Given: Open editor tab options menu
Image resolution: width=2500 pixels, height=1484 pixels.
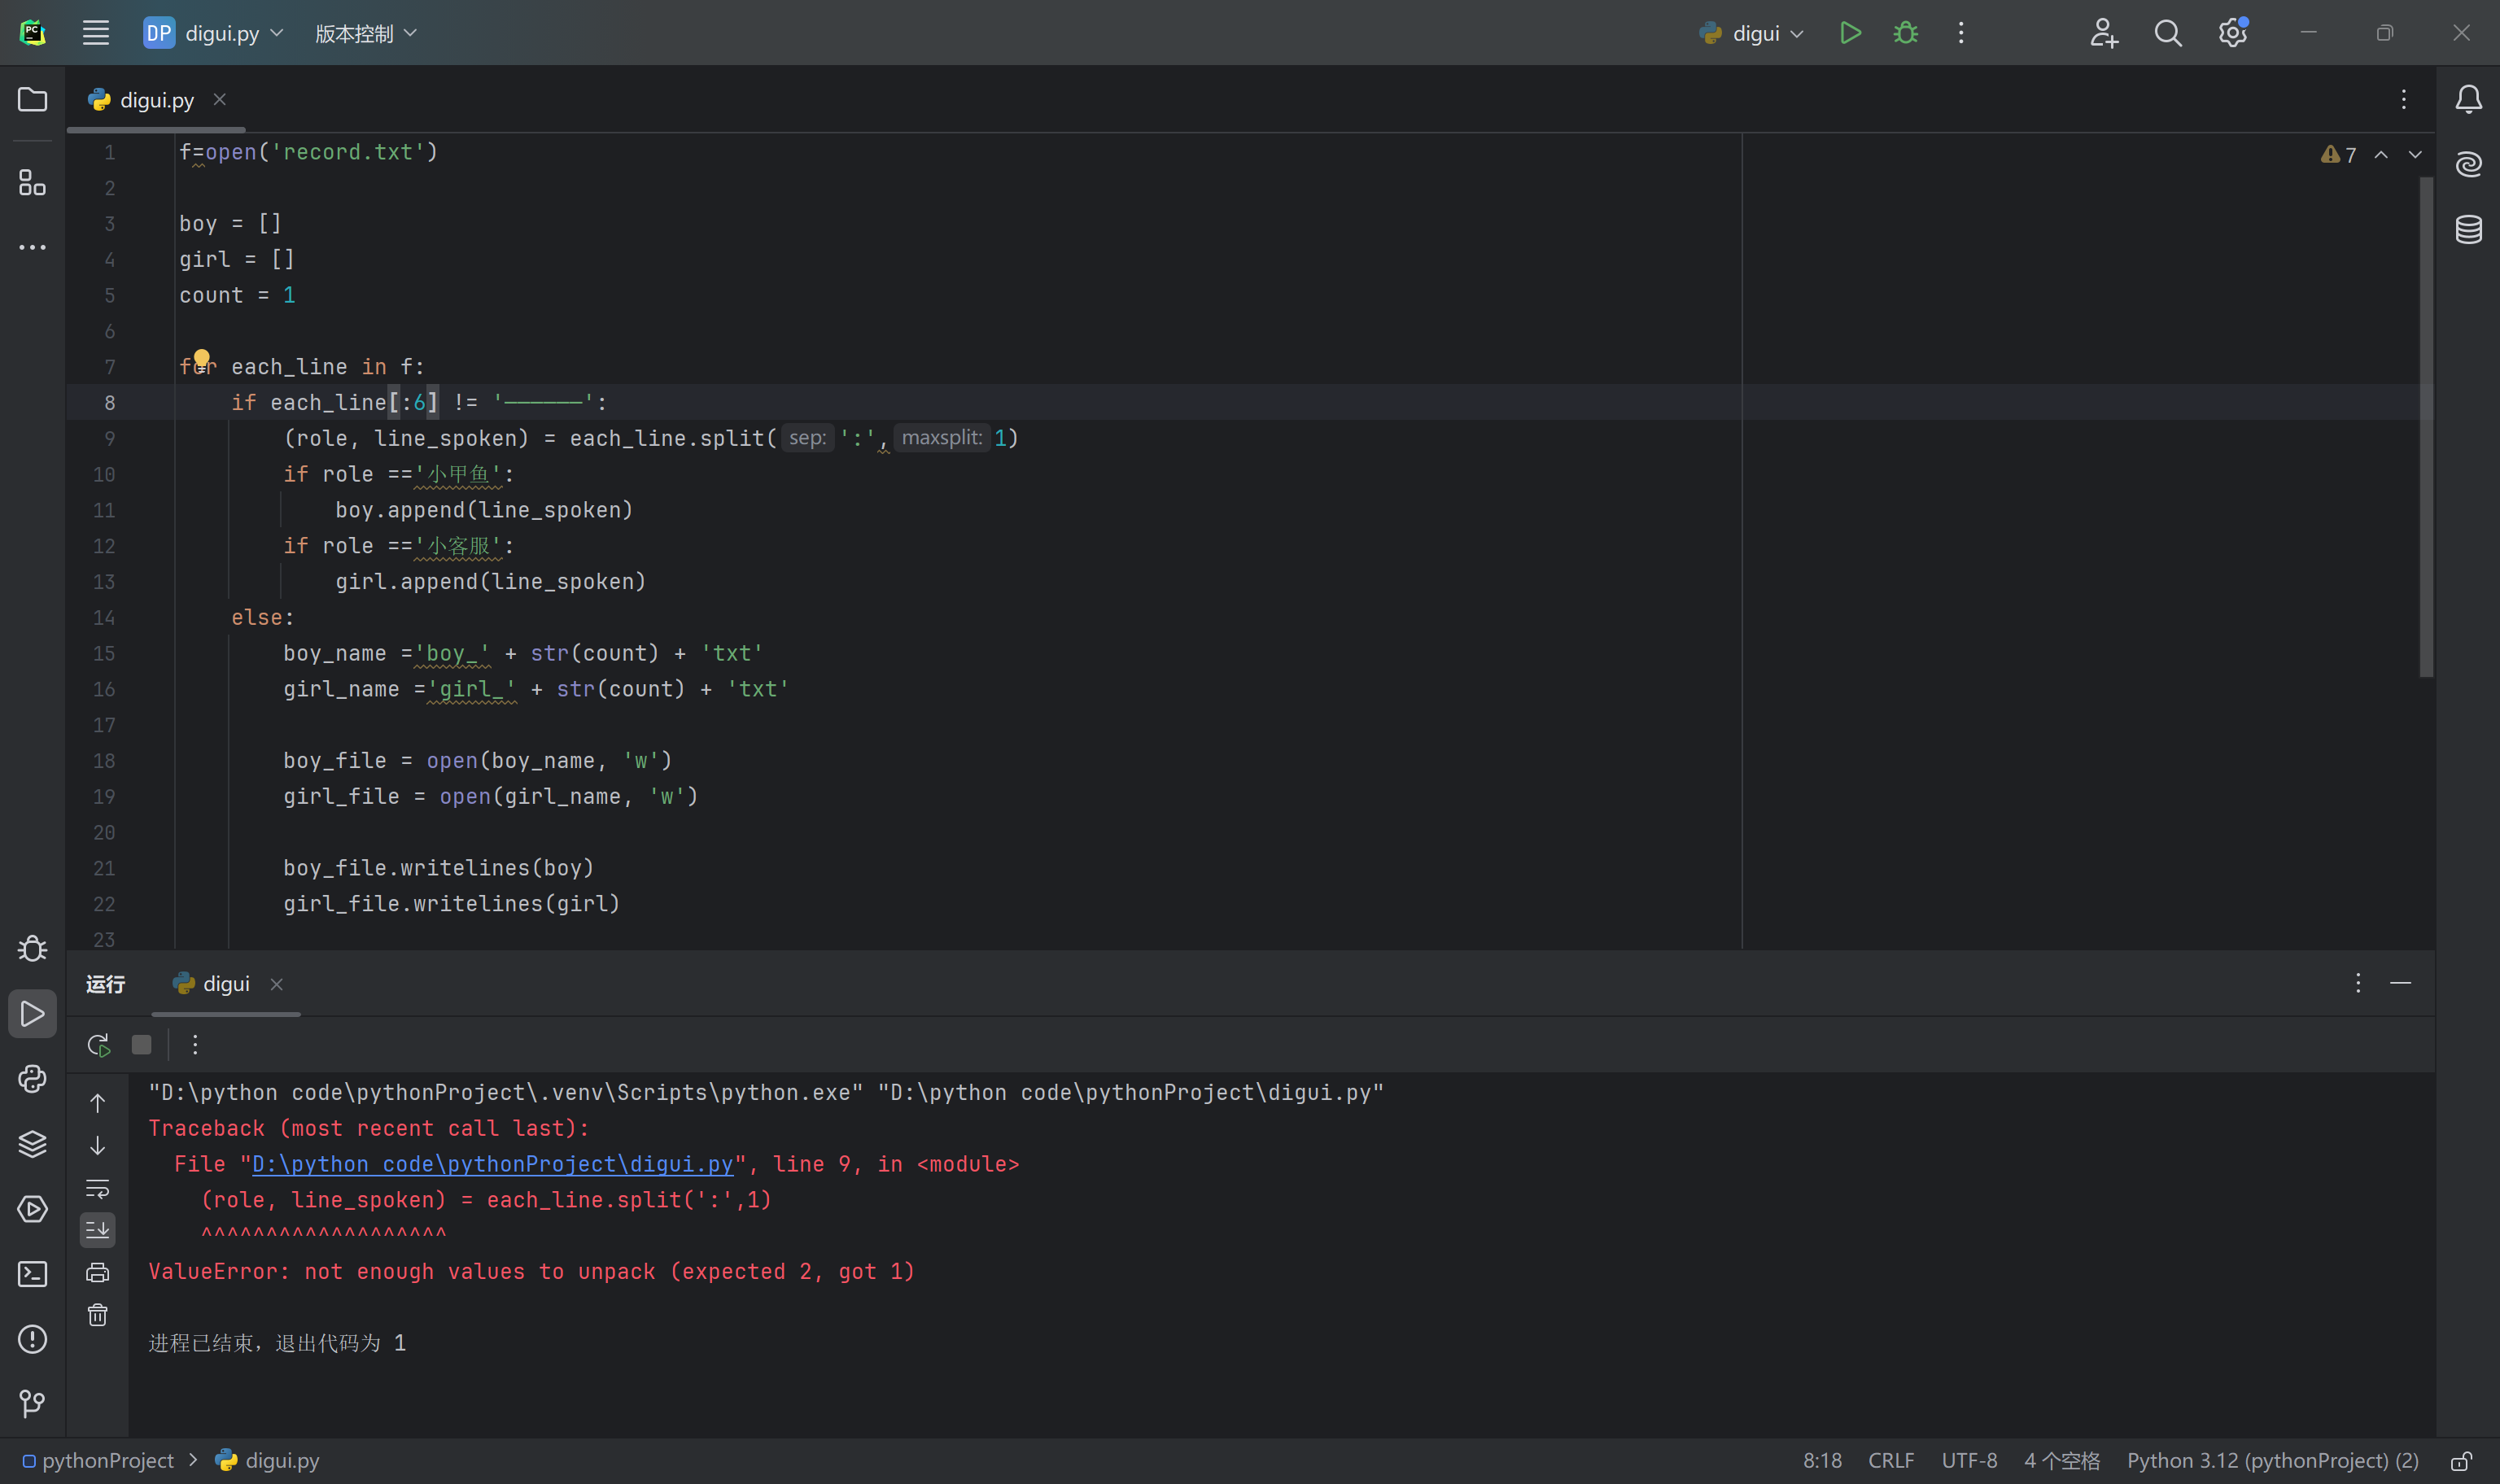Looking at the screenshot, I should tap(2403, 99).
